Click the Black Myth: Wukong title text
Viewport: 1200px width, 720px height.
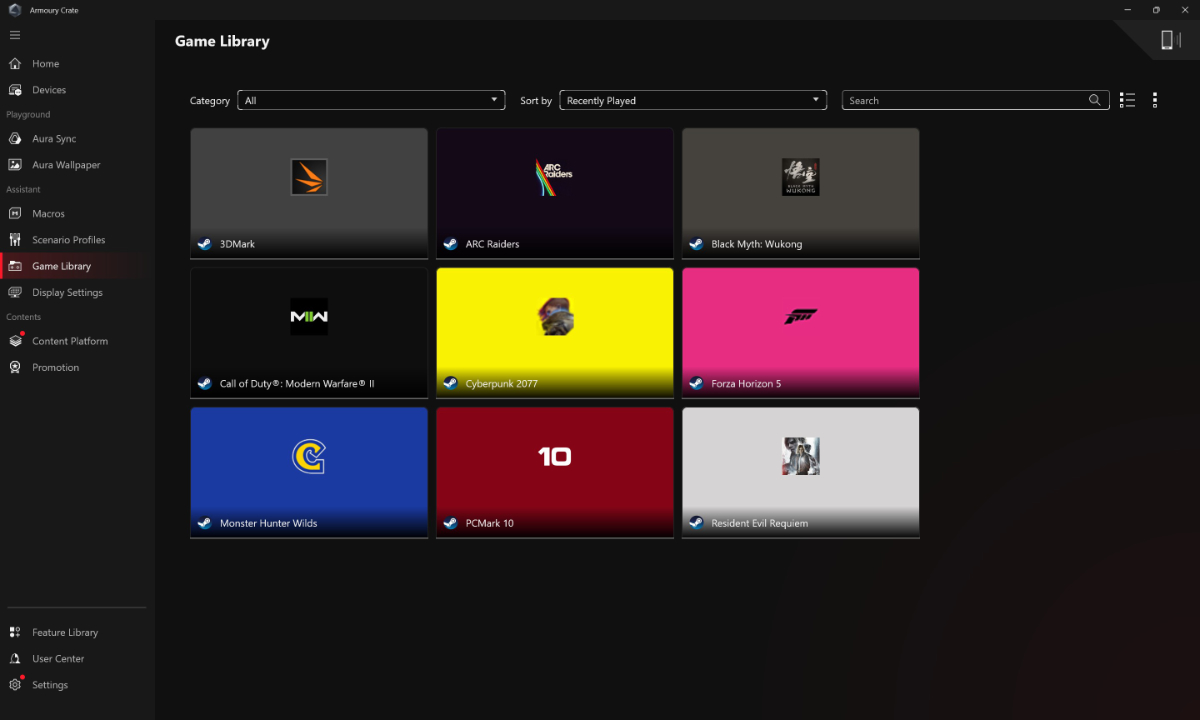pos(756,244)
